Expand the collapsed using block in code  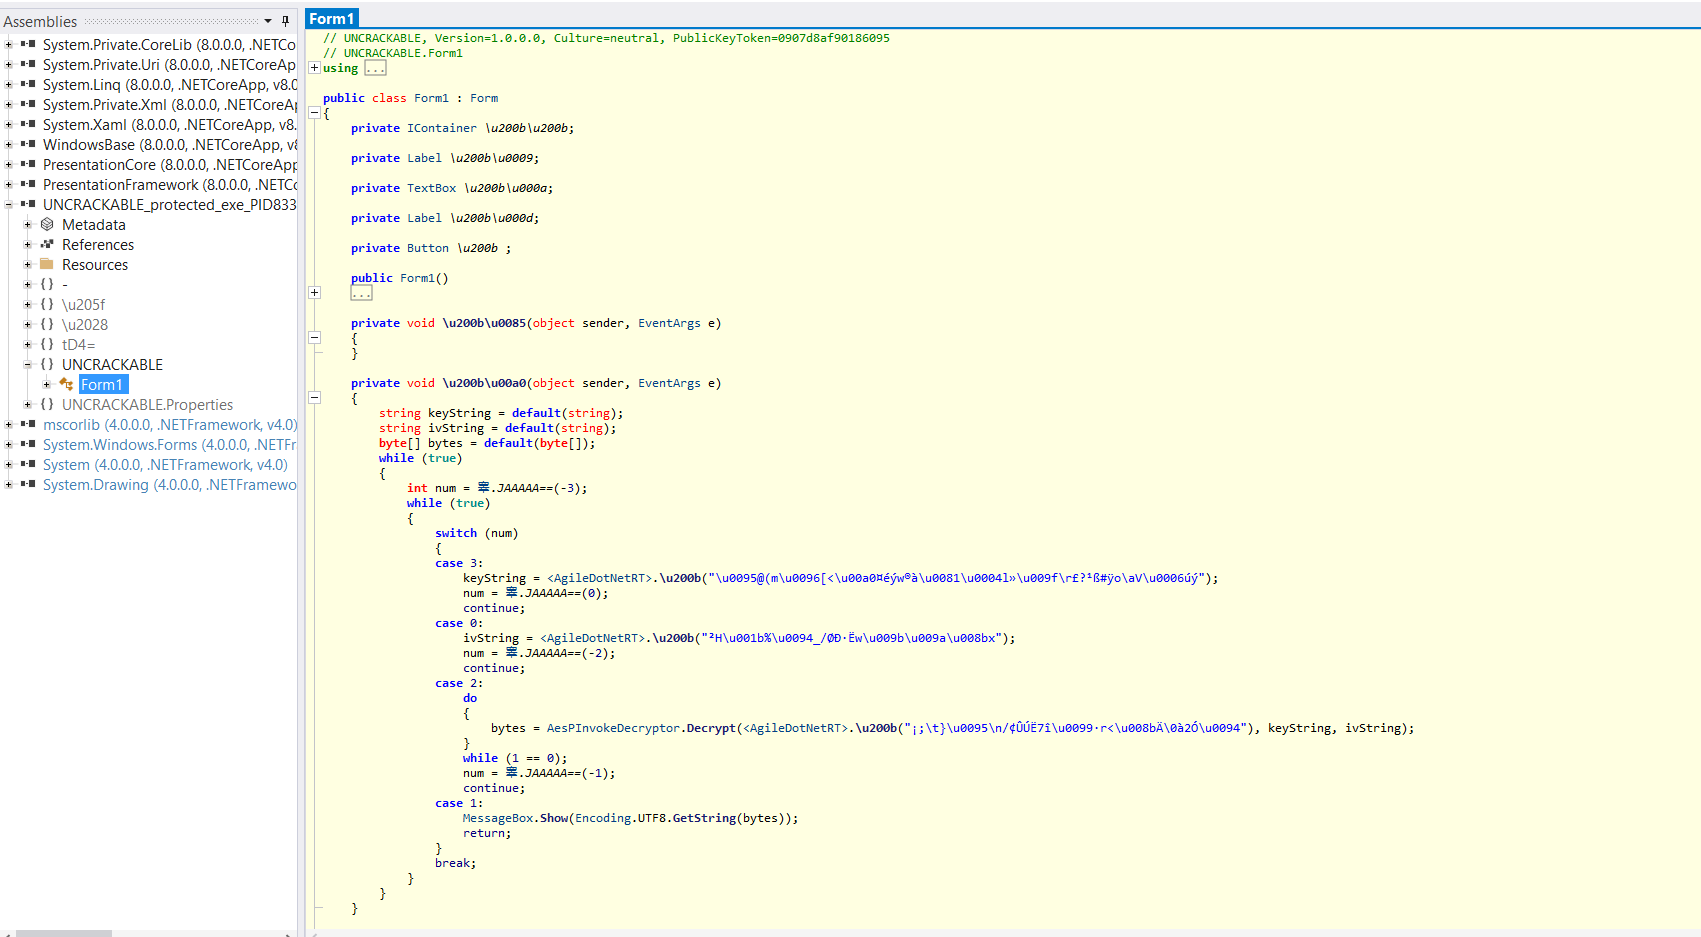314,68
